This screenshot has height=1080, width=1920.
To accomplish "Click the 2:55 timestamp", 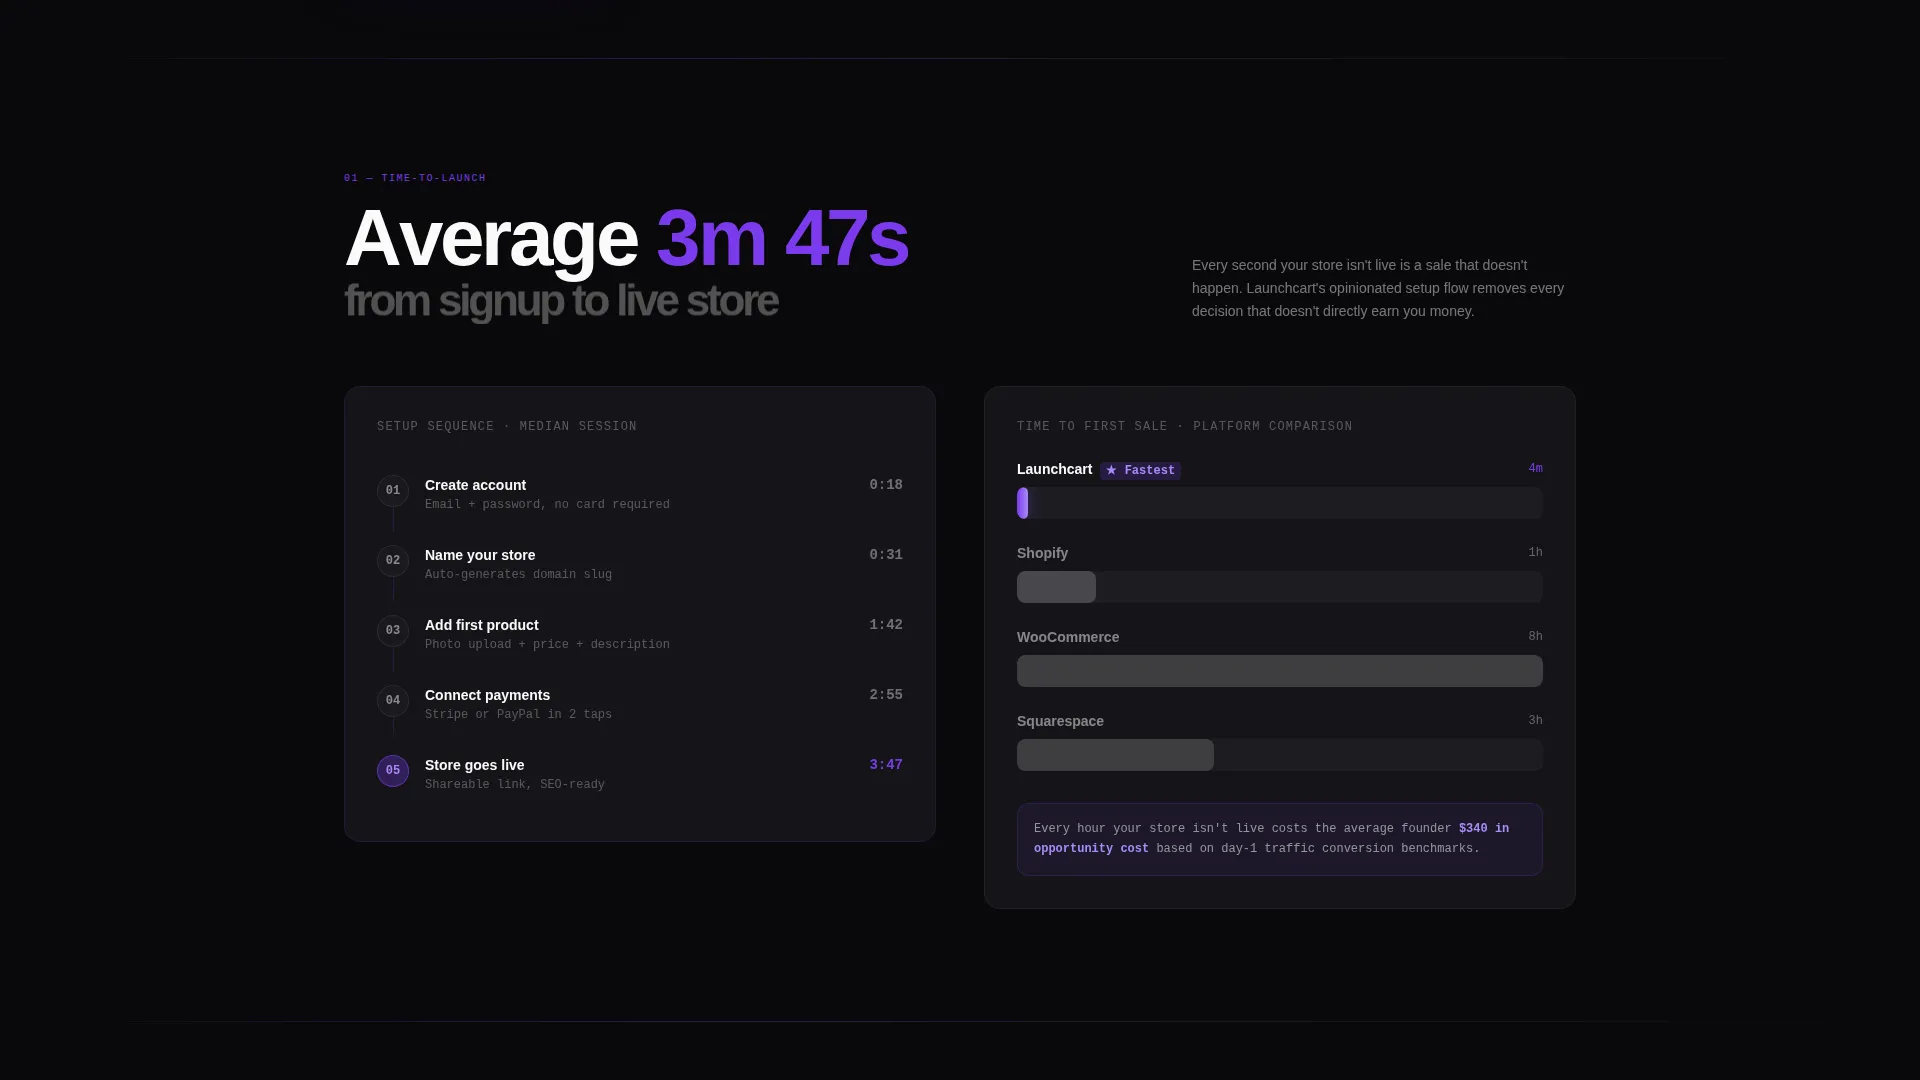I will click(886, 695).
